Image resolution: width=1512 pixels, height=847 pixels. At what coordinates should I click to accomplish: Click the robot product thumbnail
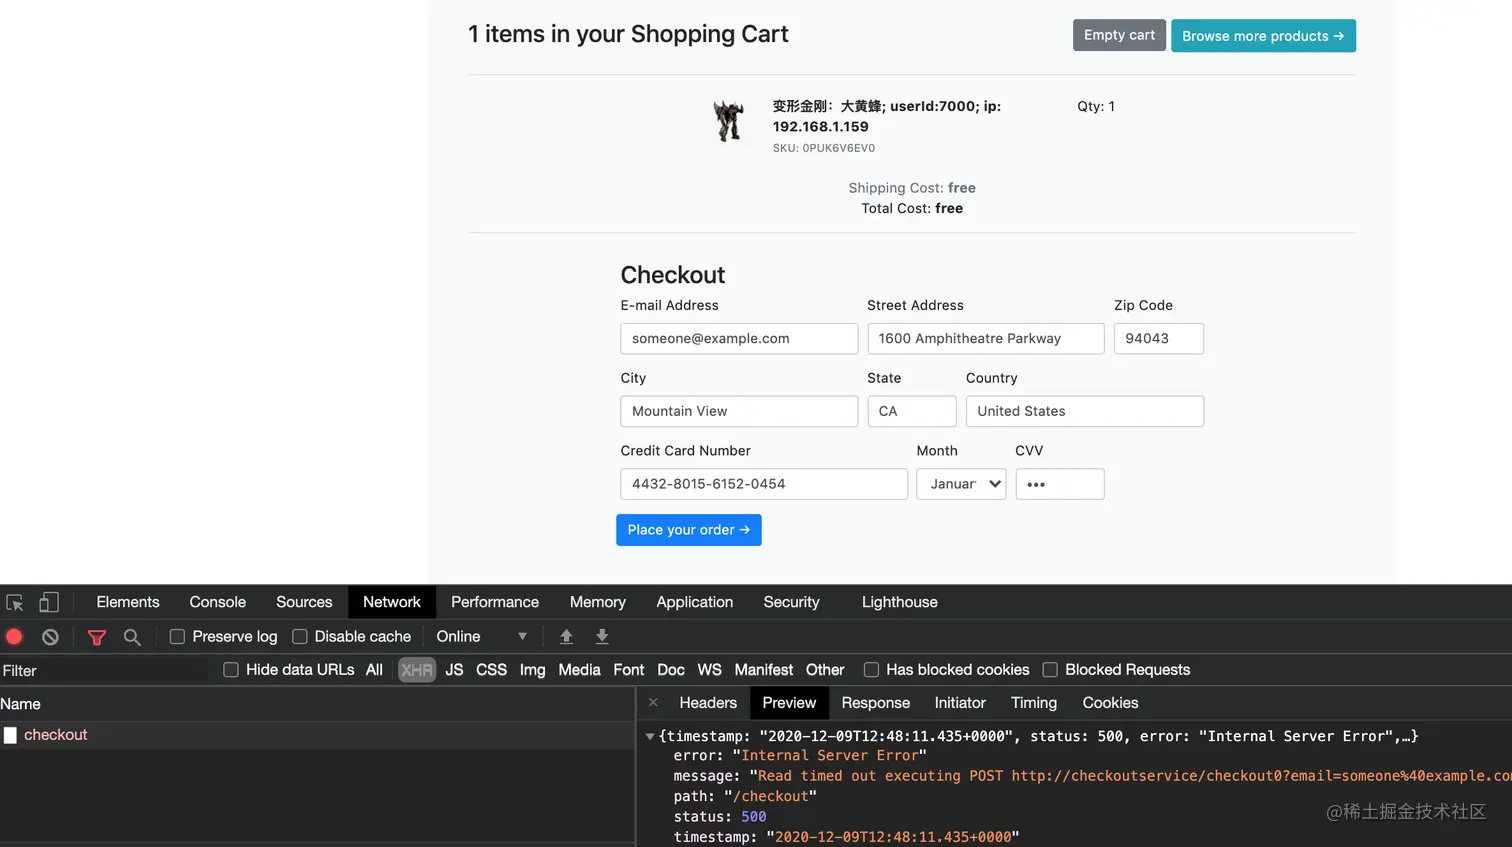click(729, 120)
